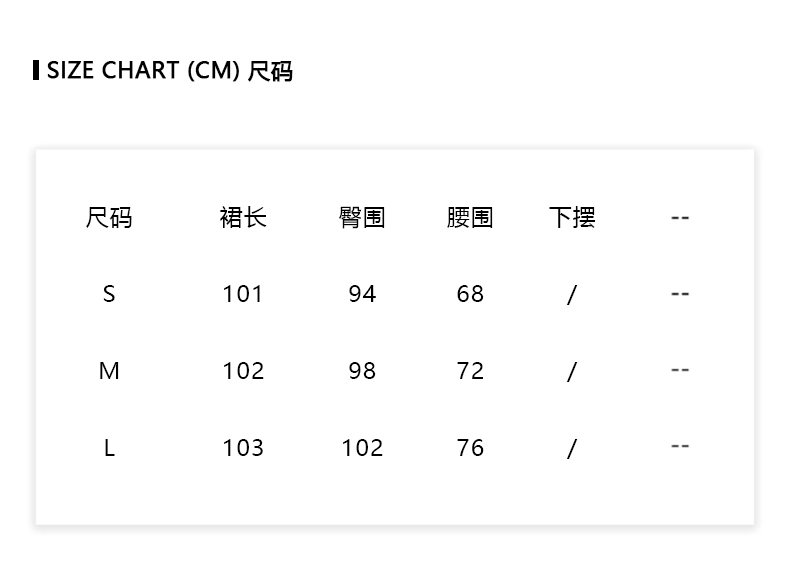Click the 下摆 column header
Image resolution: width=790 pixels, height=575 pixels.
(572, 217)
